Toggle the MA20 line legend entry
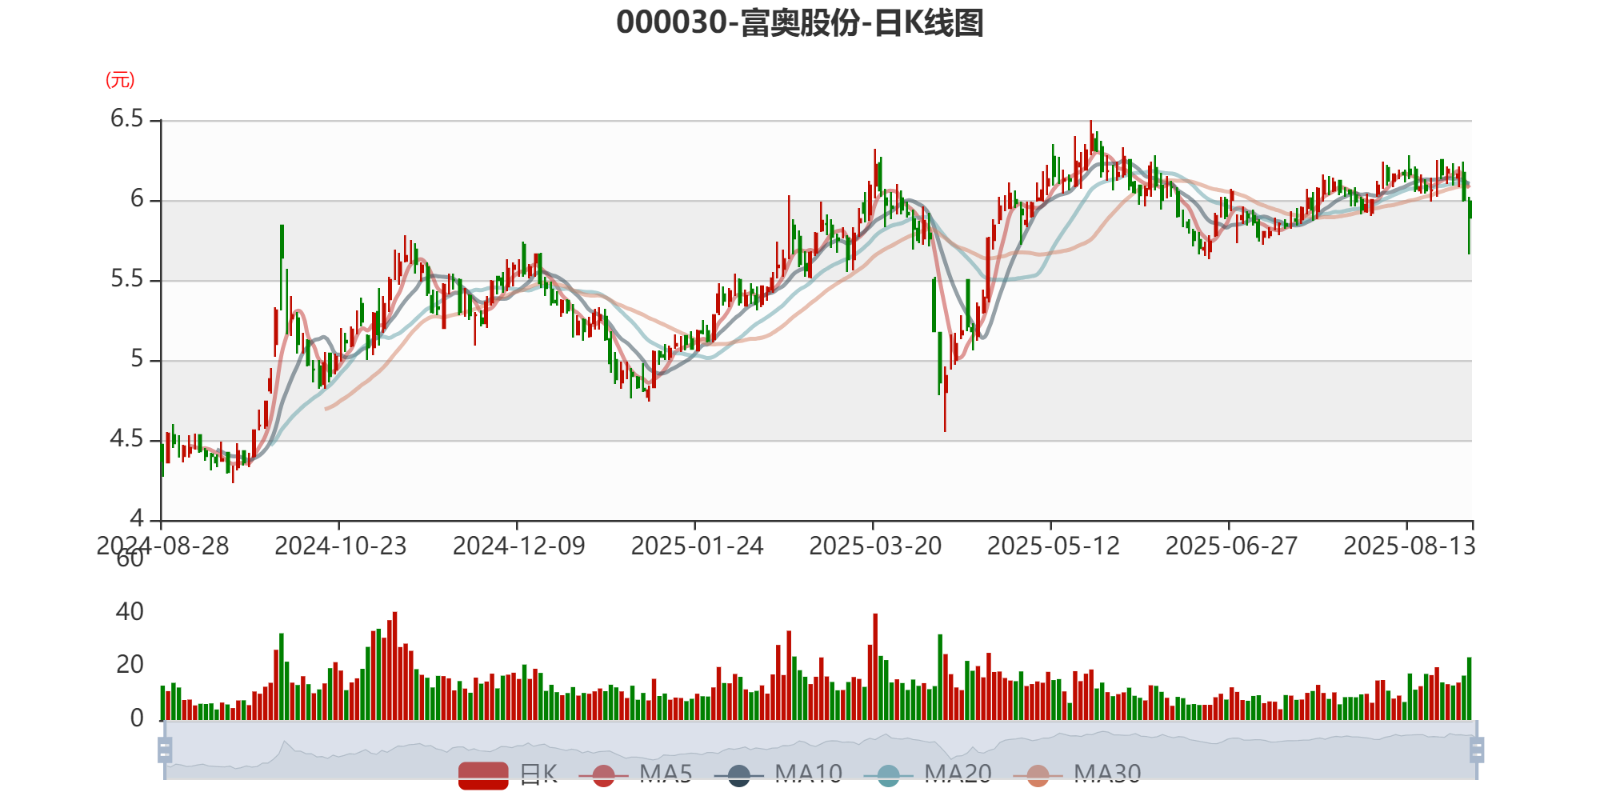 point(927,774)
